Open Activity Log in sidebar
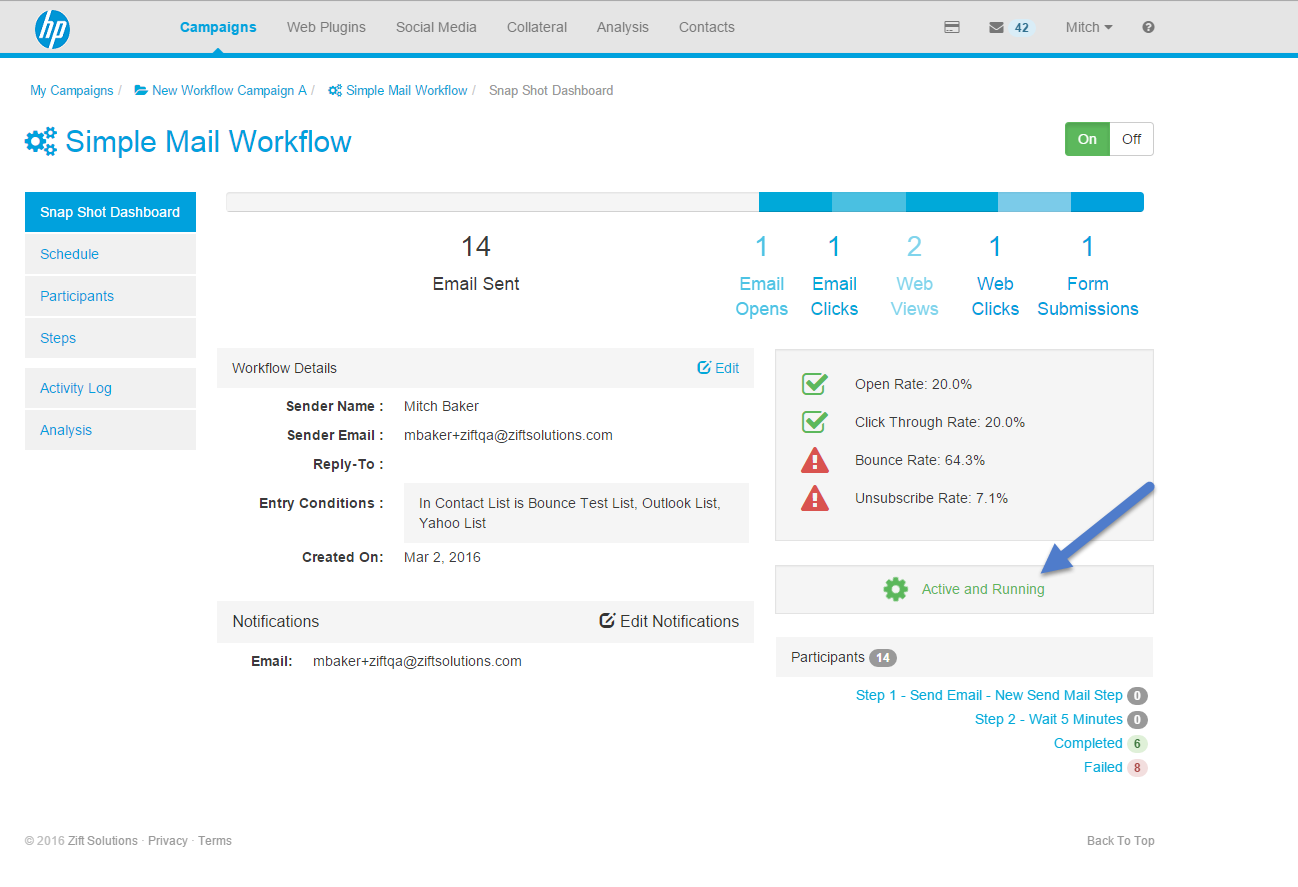Viewport: 1298px width, 887px height. point(76,388)
